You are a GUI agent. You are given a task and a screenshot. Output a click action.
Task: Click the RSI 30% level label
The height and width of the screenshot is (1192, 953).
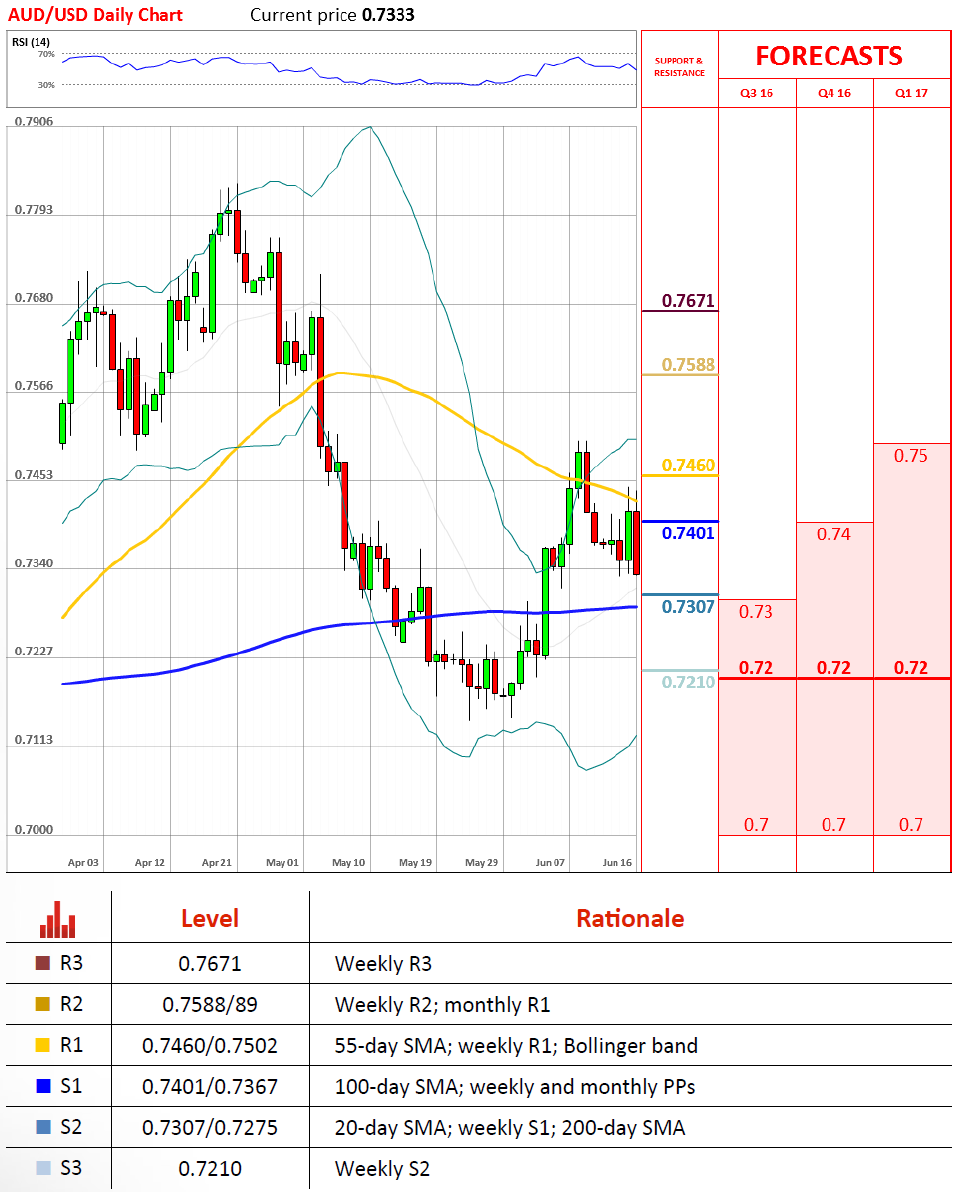tap(46, 85)
